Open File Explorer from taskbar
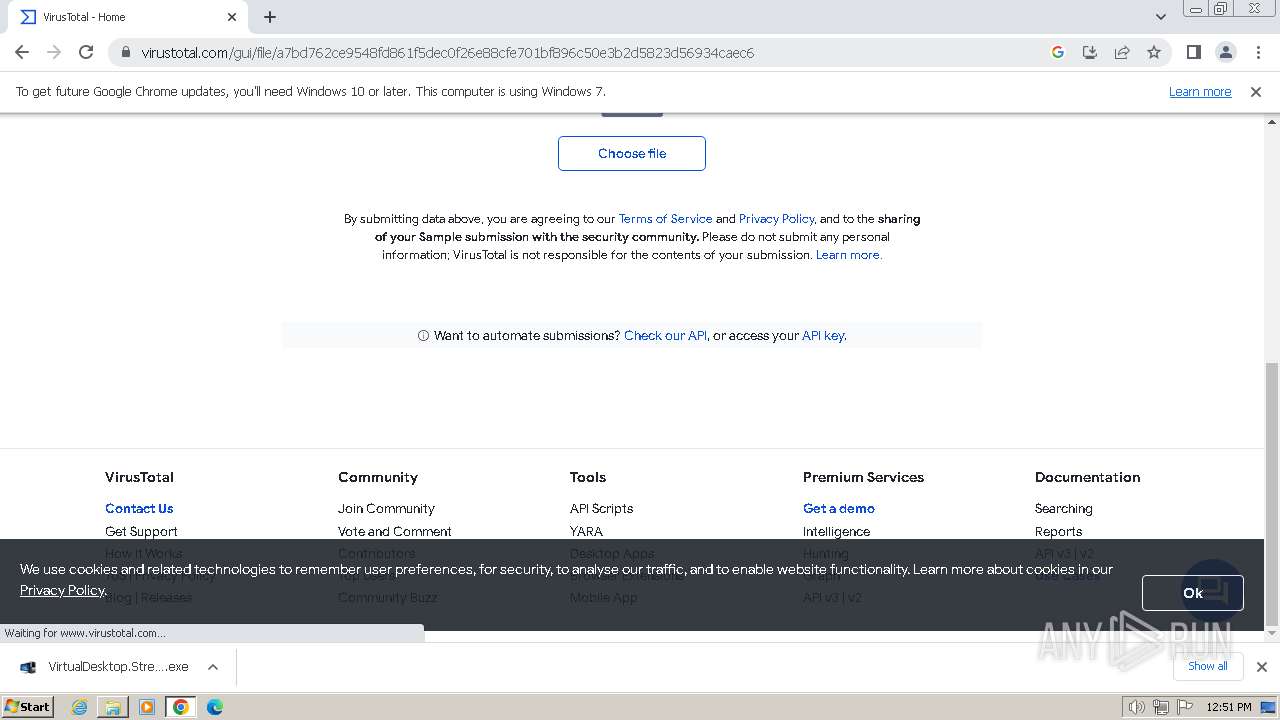The width and height of the screenshot is (1280, 720). (x=113, y=707)
